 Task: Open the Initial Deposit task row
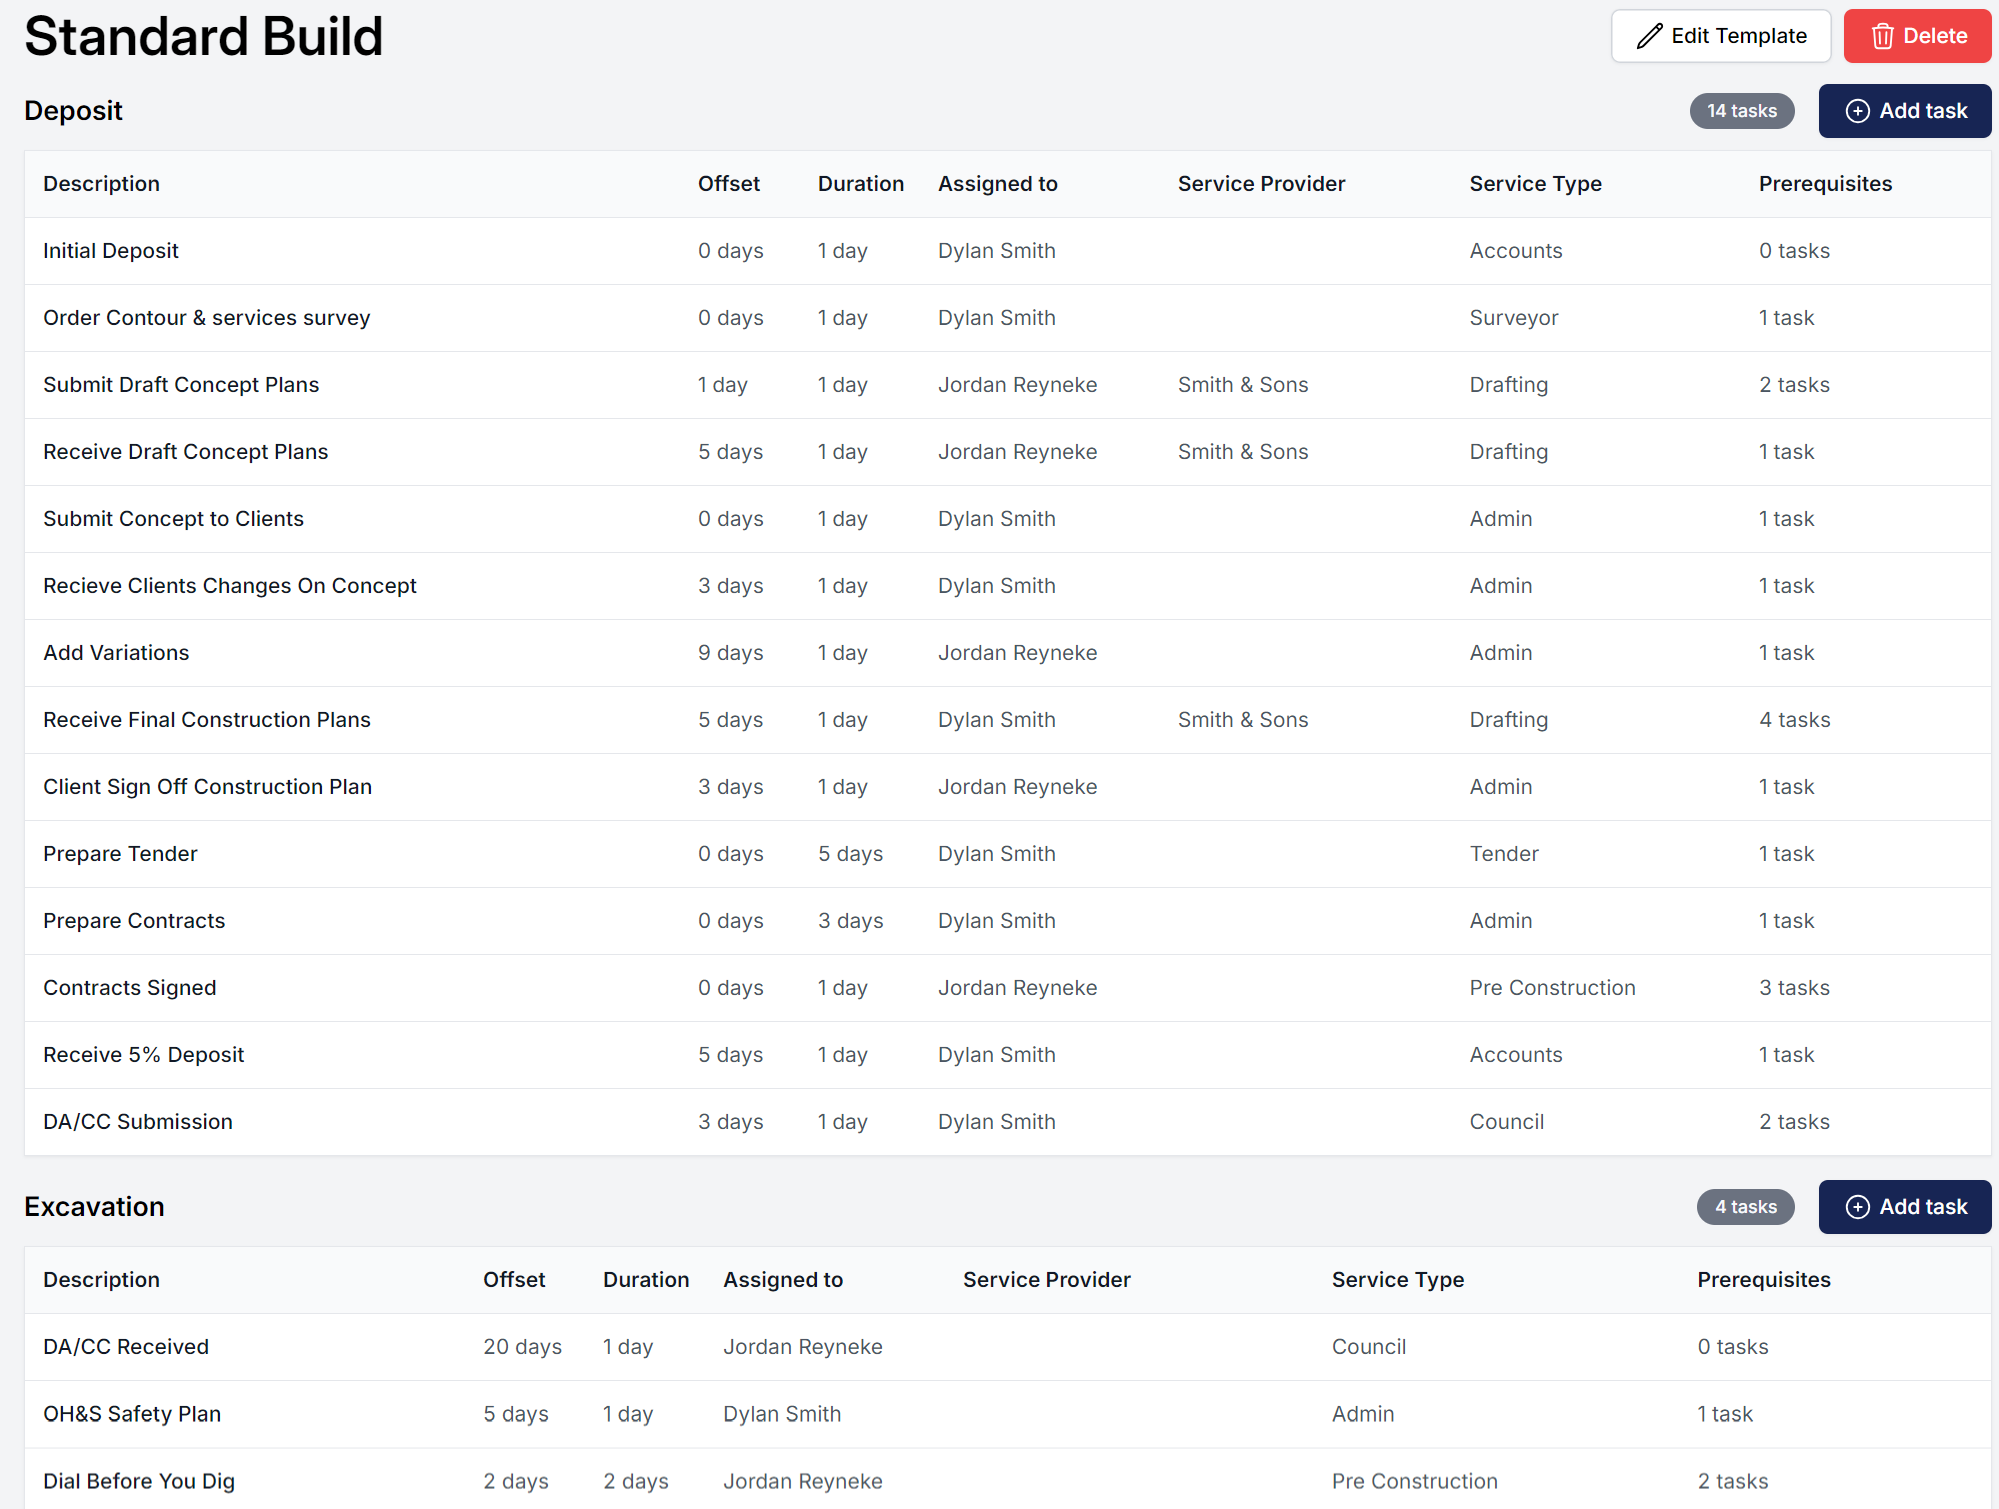pyautogui.click(x=110, y=251)
